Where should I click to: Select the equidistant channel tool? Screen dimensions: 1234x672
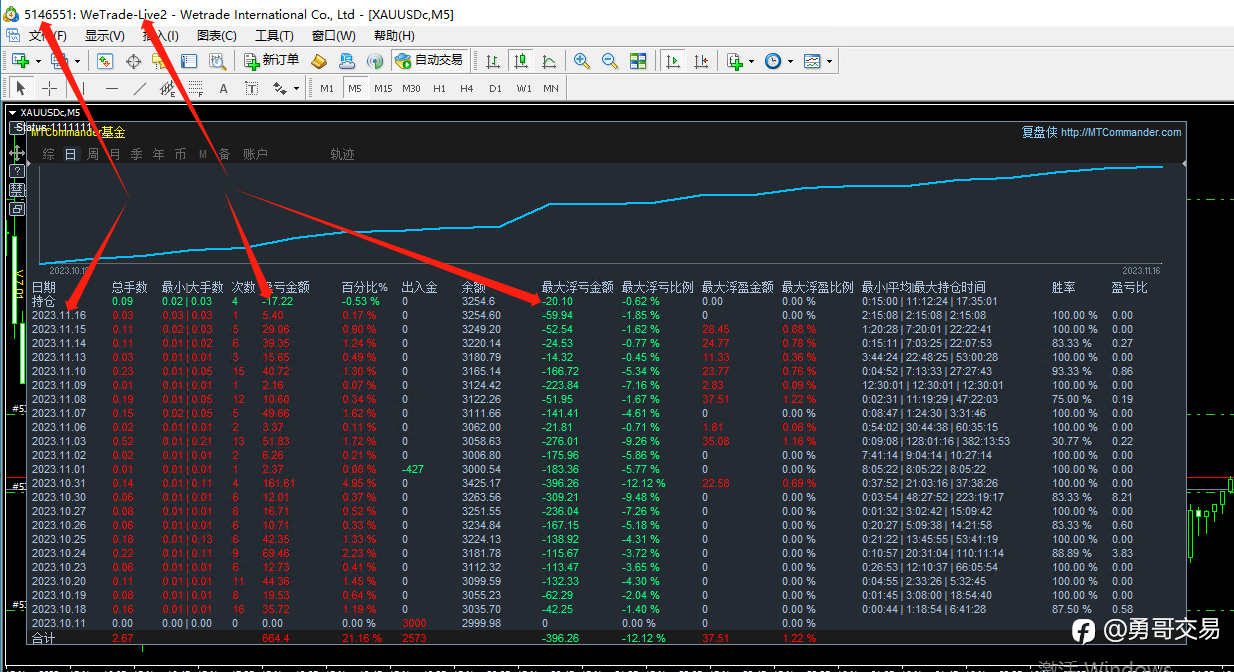(168, 88)
